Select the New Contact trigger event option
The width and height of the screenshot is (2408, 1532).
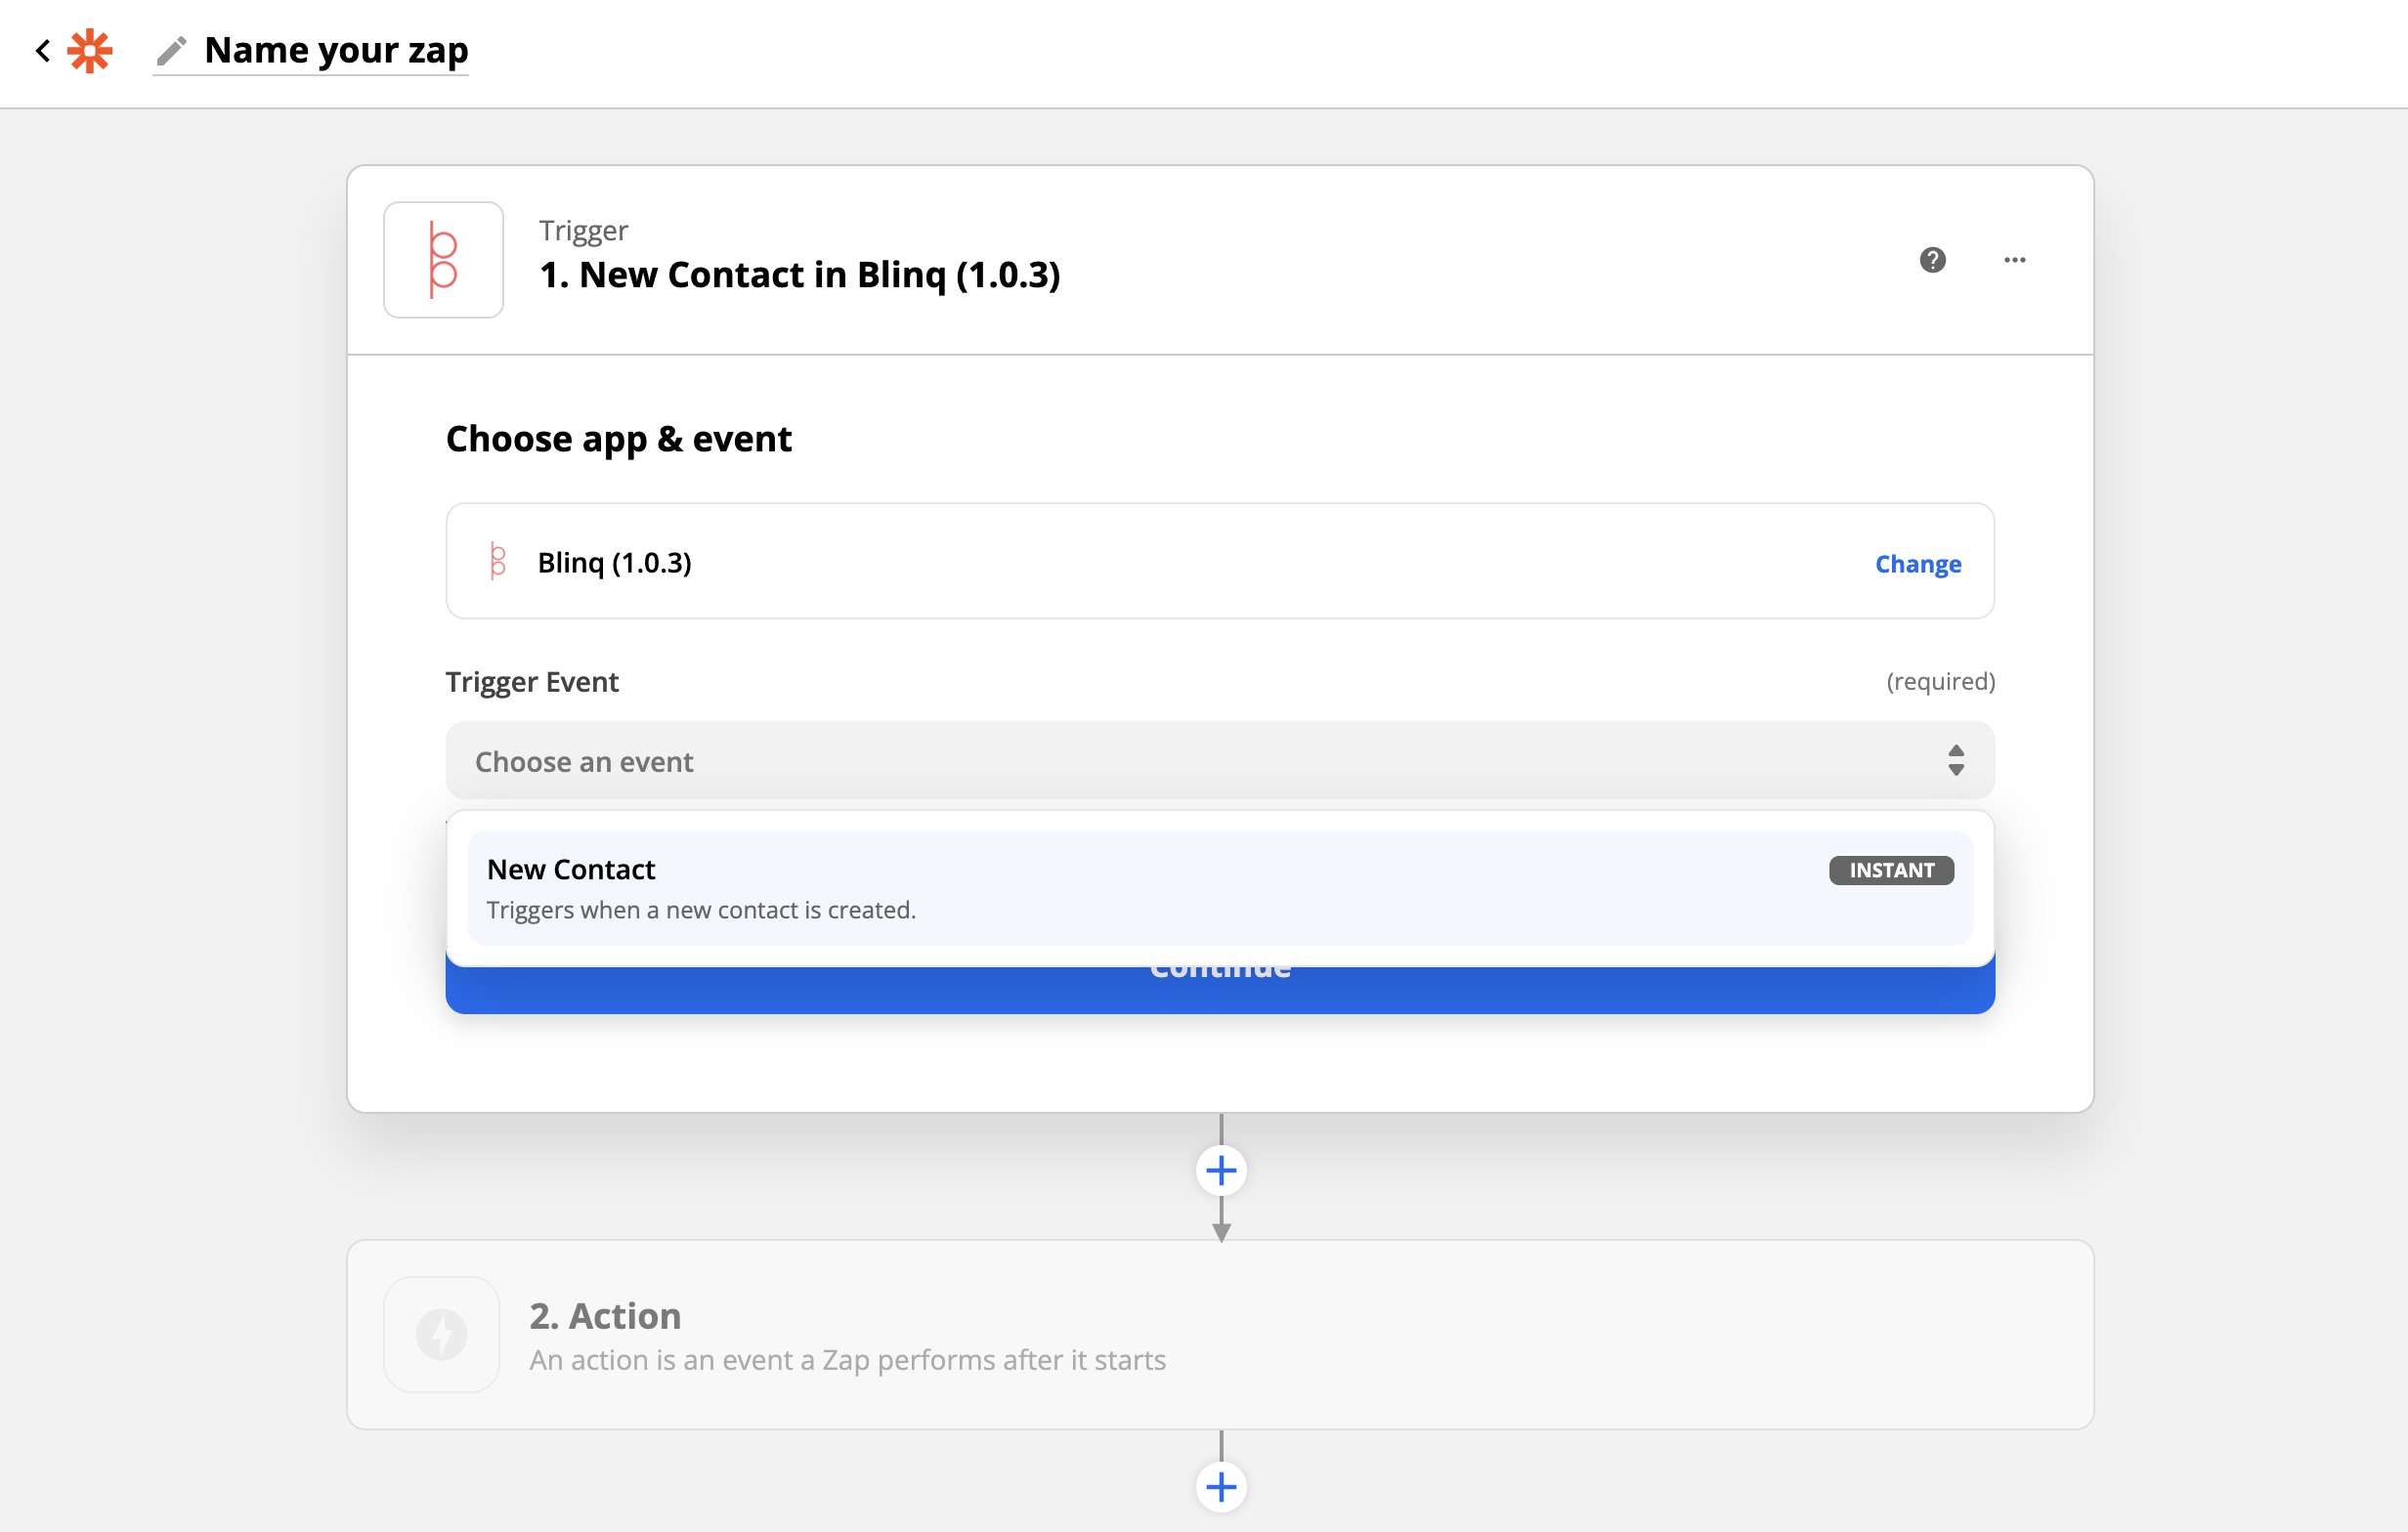1219,888
